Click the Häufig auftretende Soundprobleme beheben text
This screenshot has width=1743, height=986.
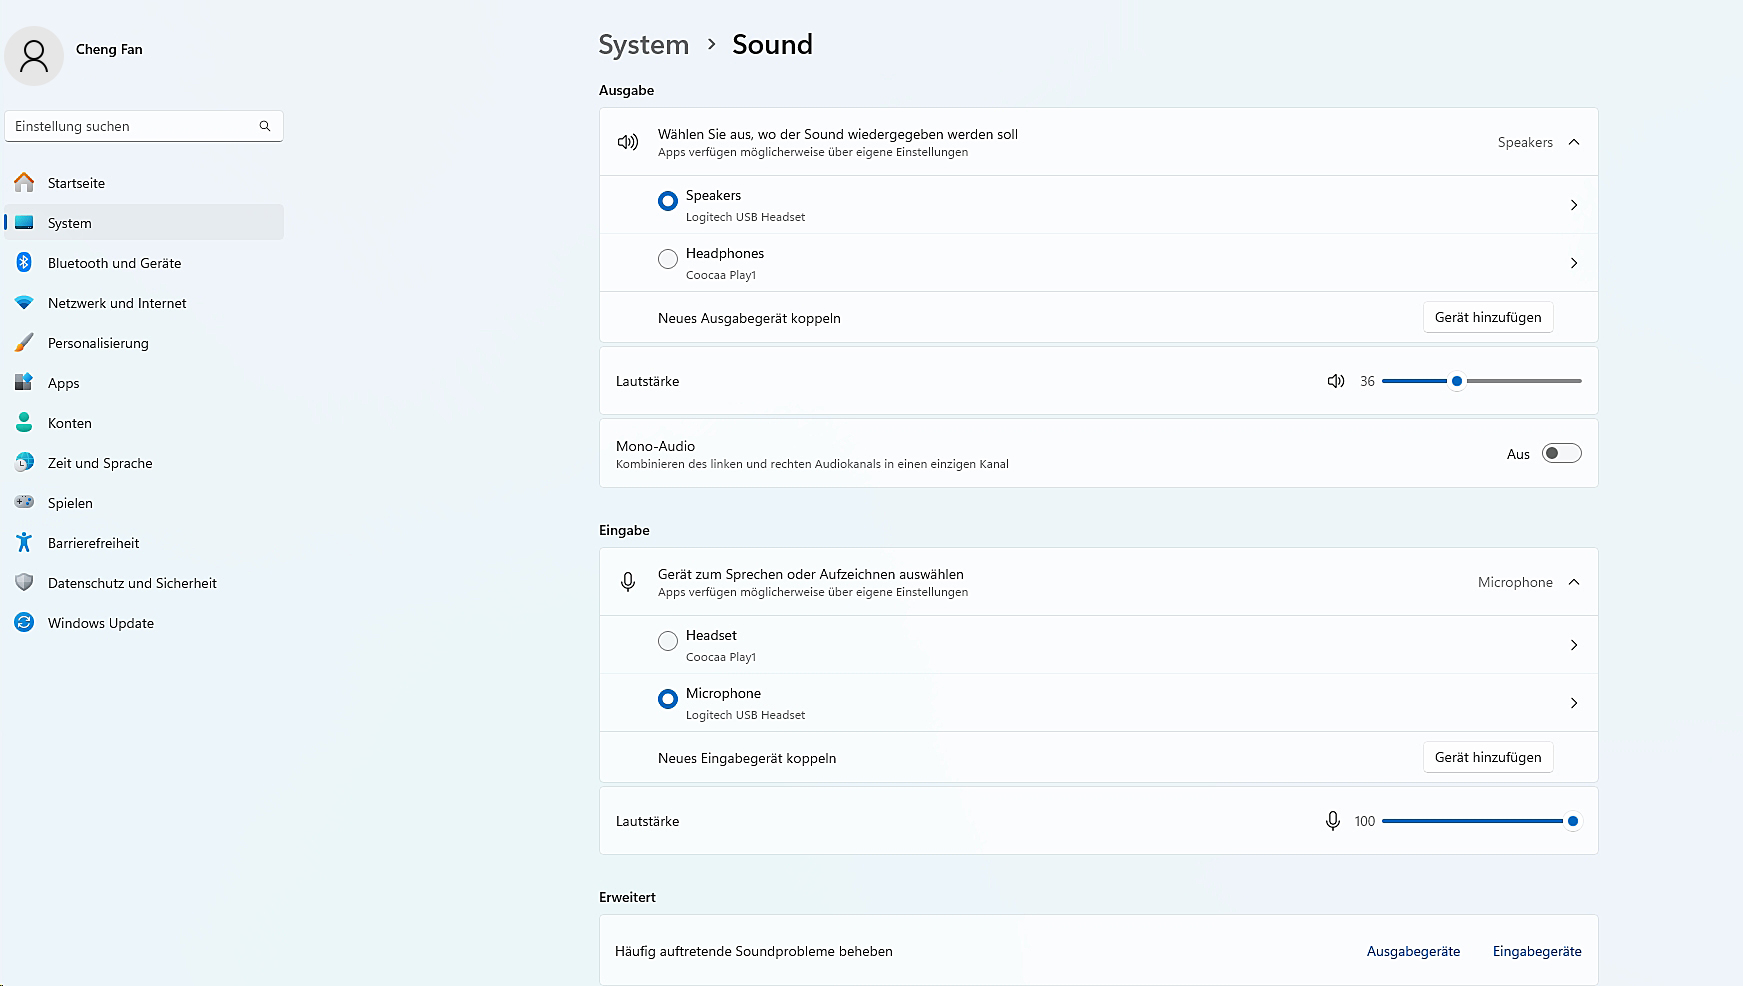pyautogui.click(x=754, y=951)
